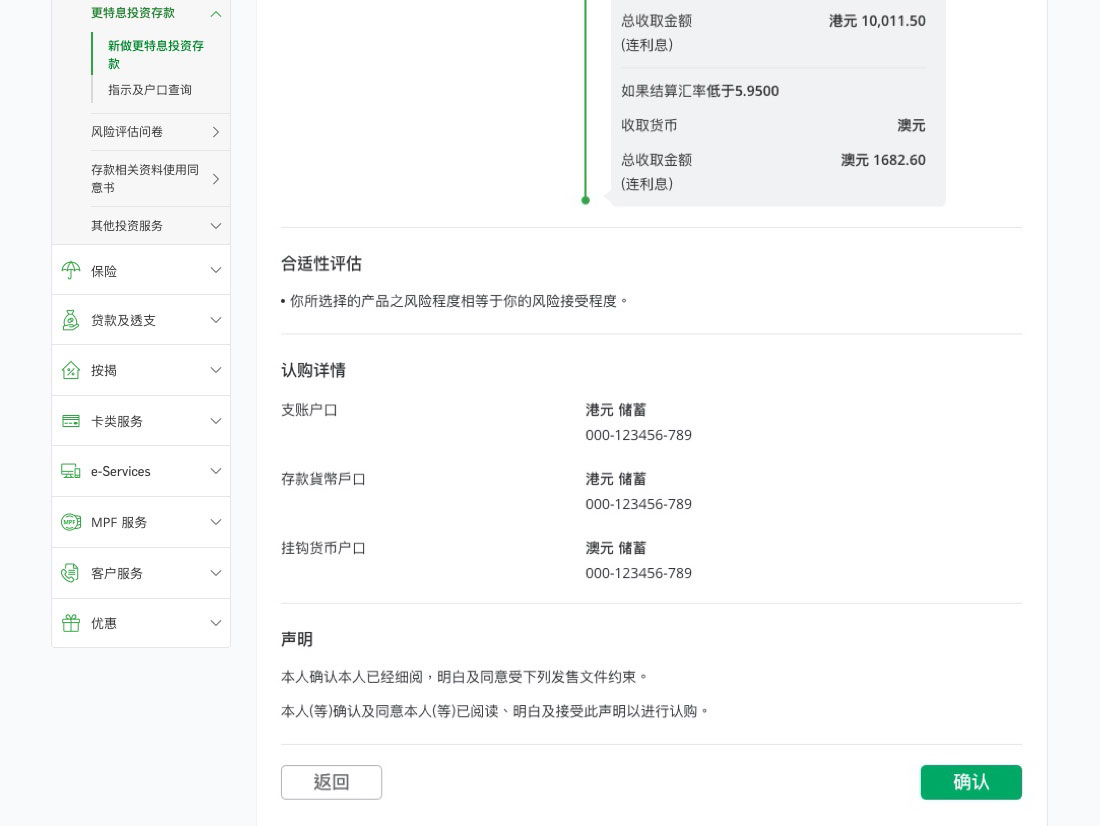1100x826 pixels.
Task: Click the gift box icon beside 优惠
Action: (71, 623)
